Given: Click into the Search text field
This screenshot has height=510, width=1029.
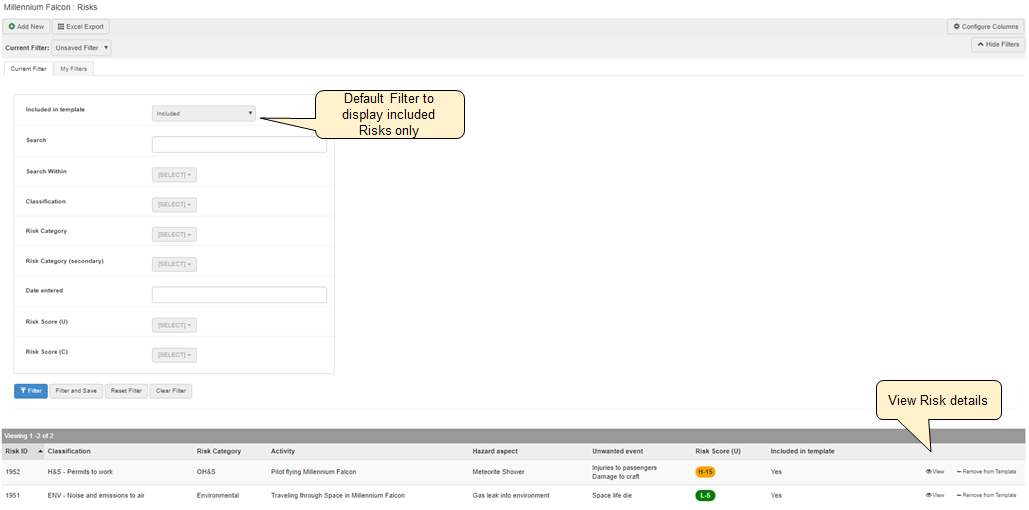Looking at the screenshot, I should [239, 145].
